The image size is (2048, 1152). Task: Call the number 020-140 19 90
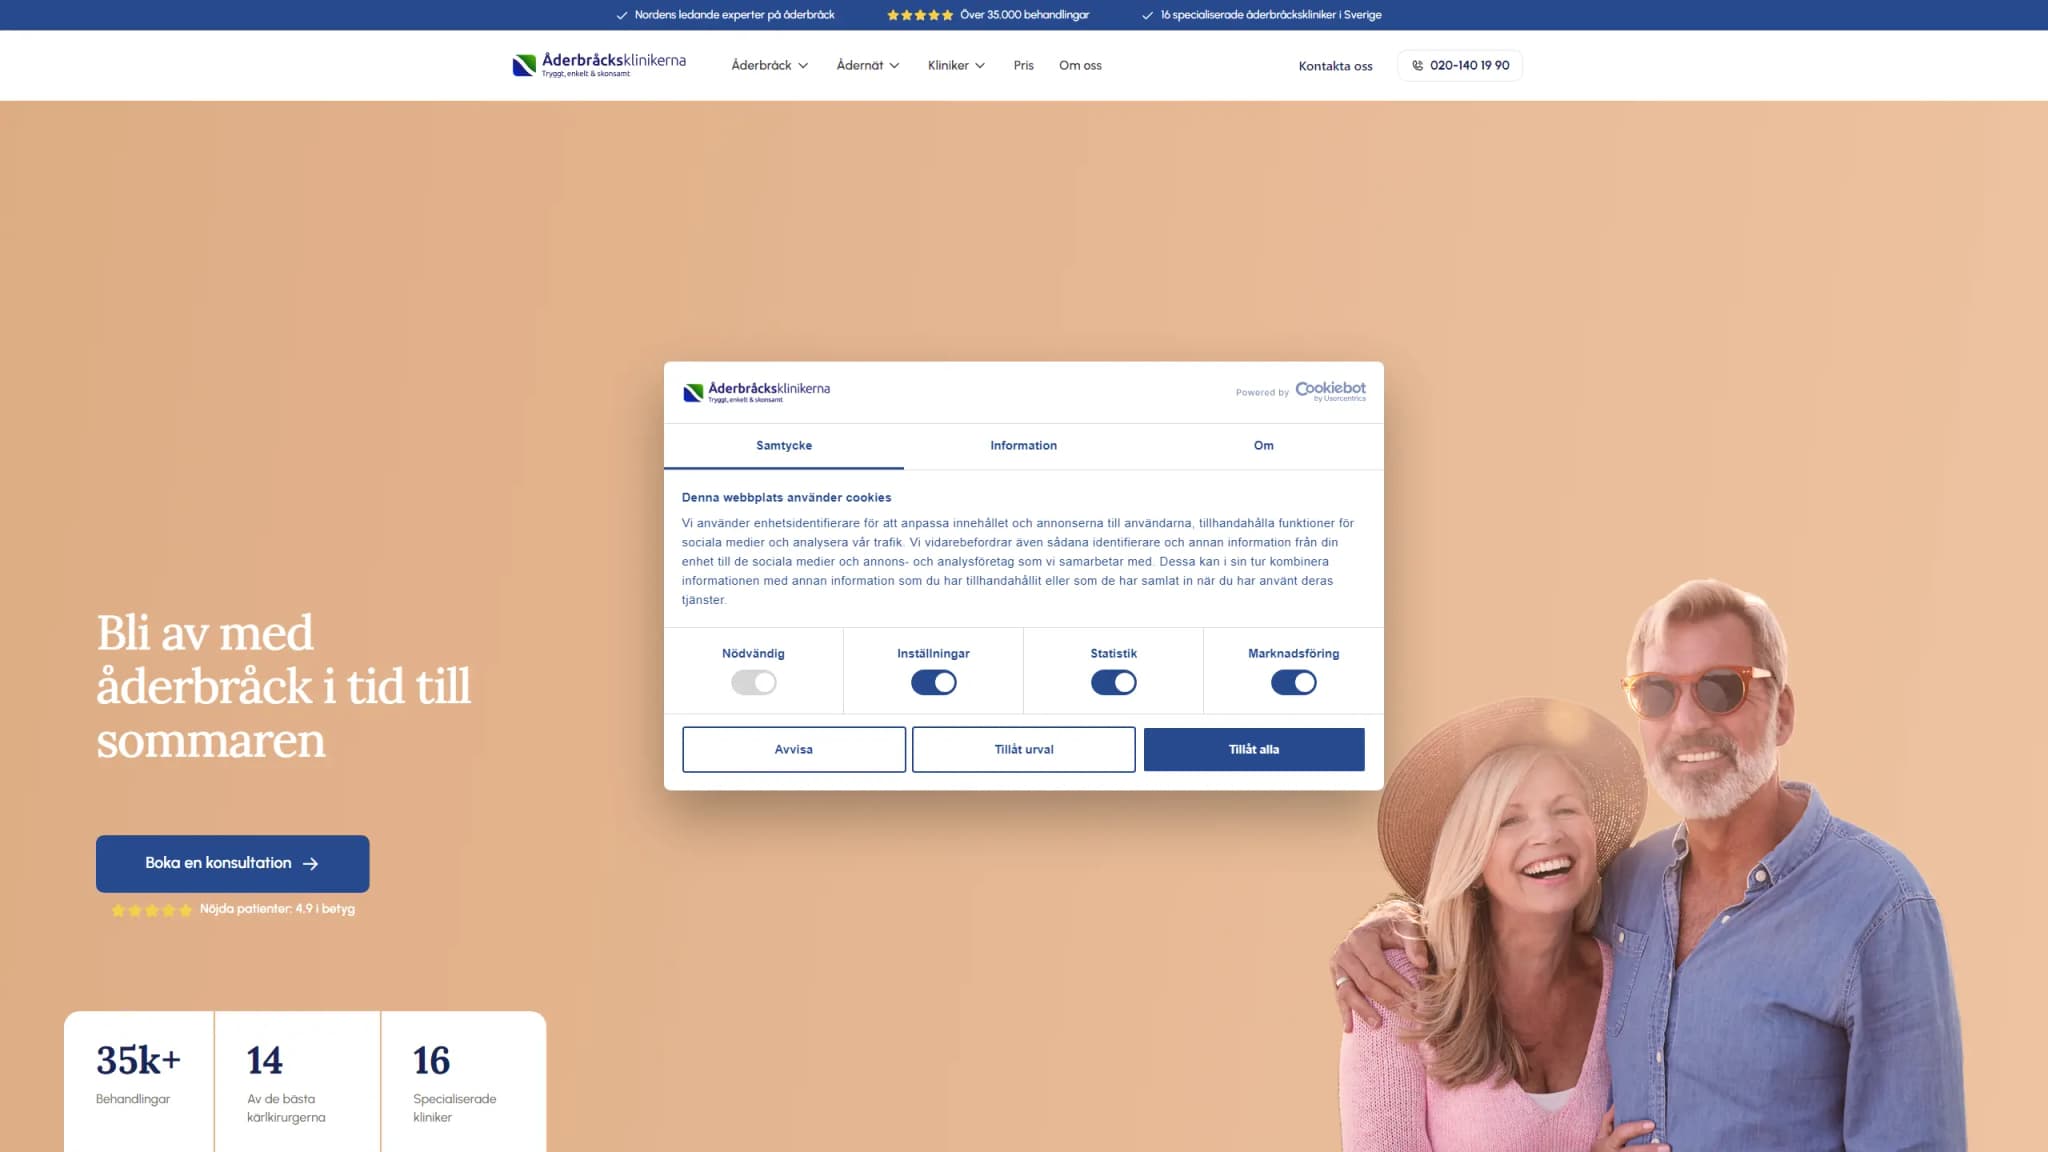click(1460, 66)
